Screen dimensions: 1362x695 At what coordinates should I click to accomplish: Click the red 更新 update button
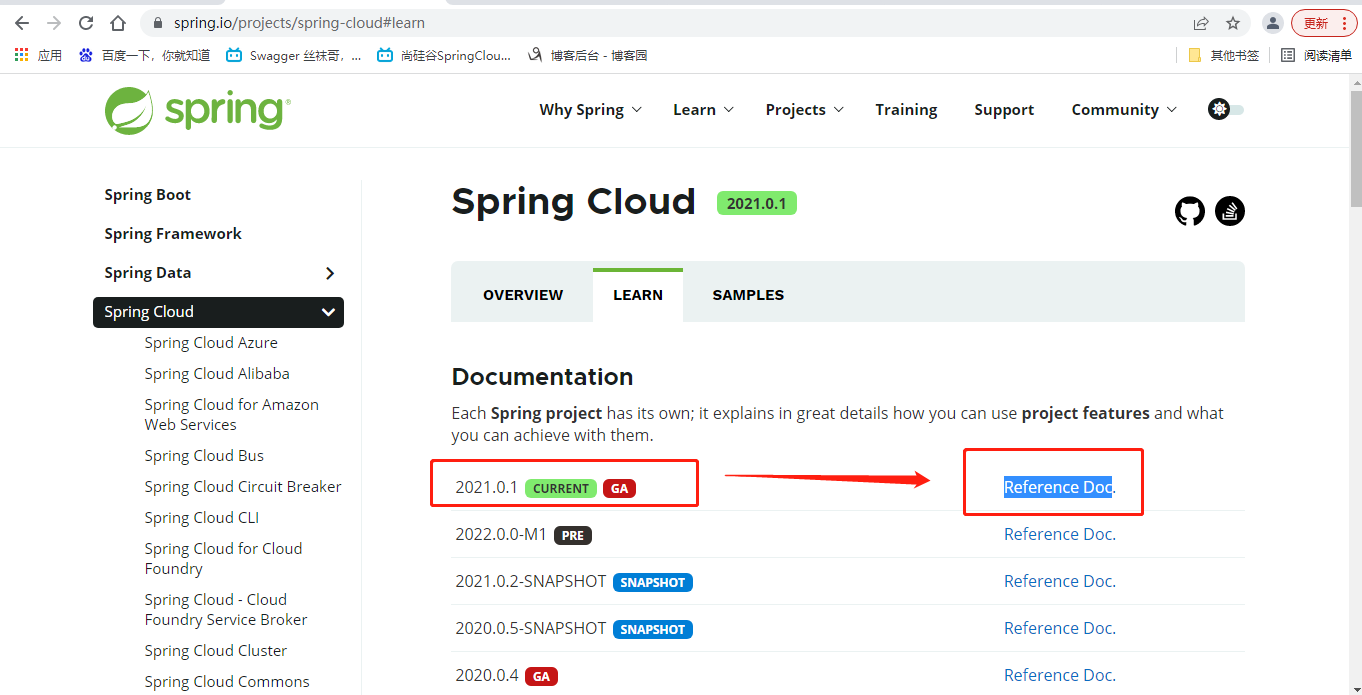(1324, 23)
